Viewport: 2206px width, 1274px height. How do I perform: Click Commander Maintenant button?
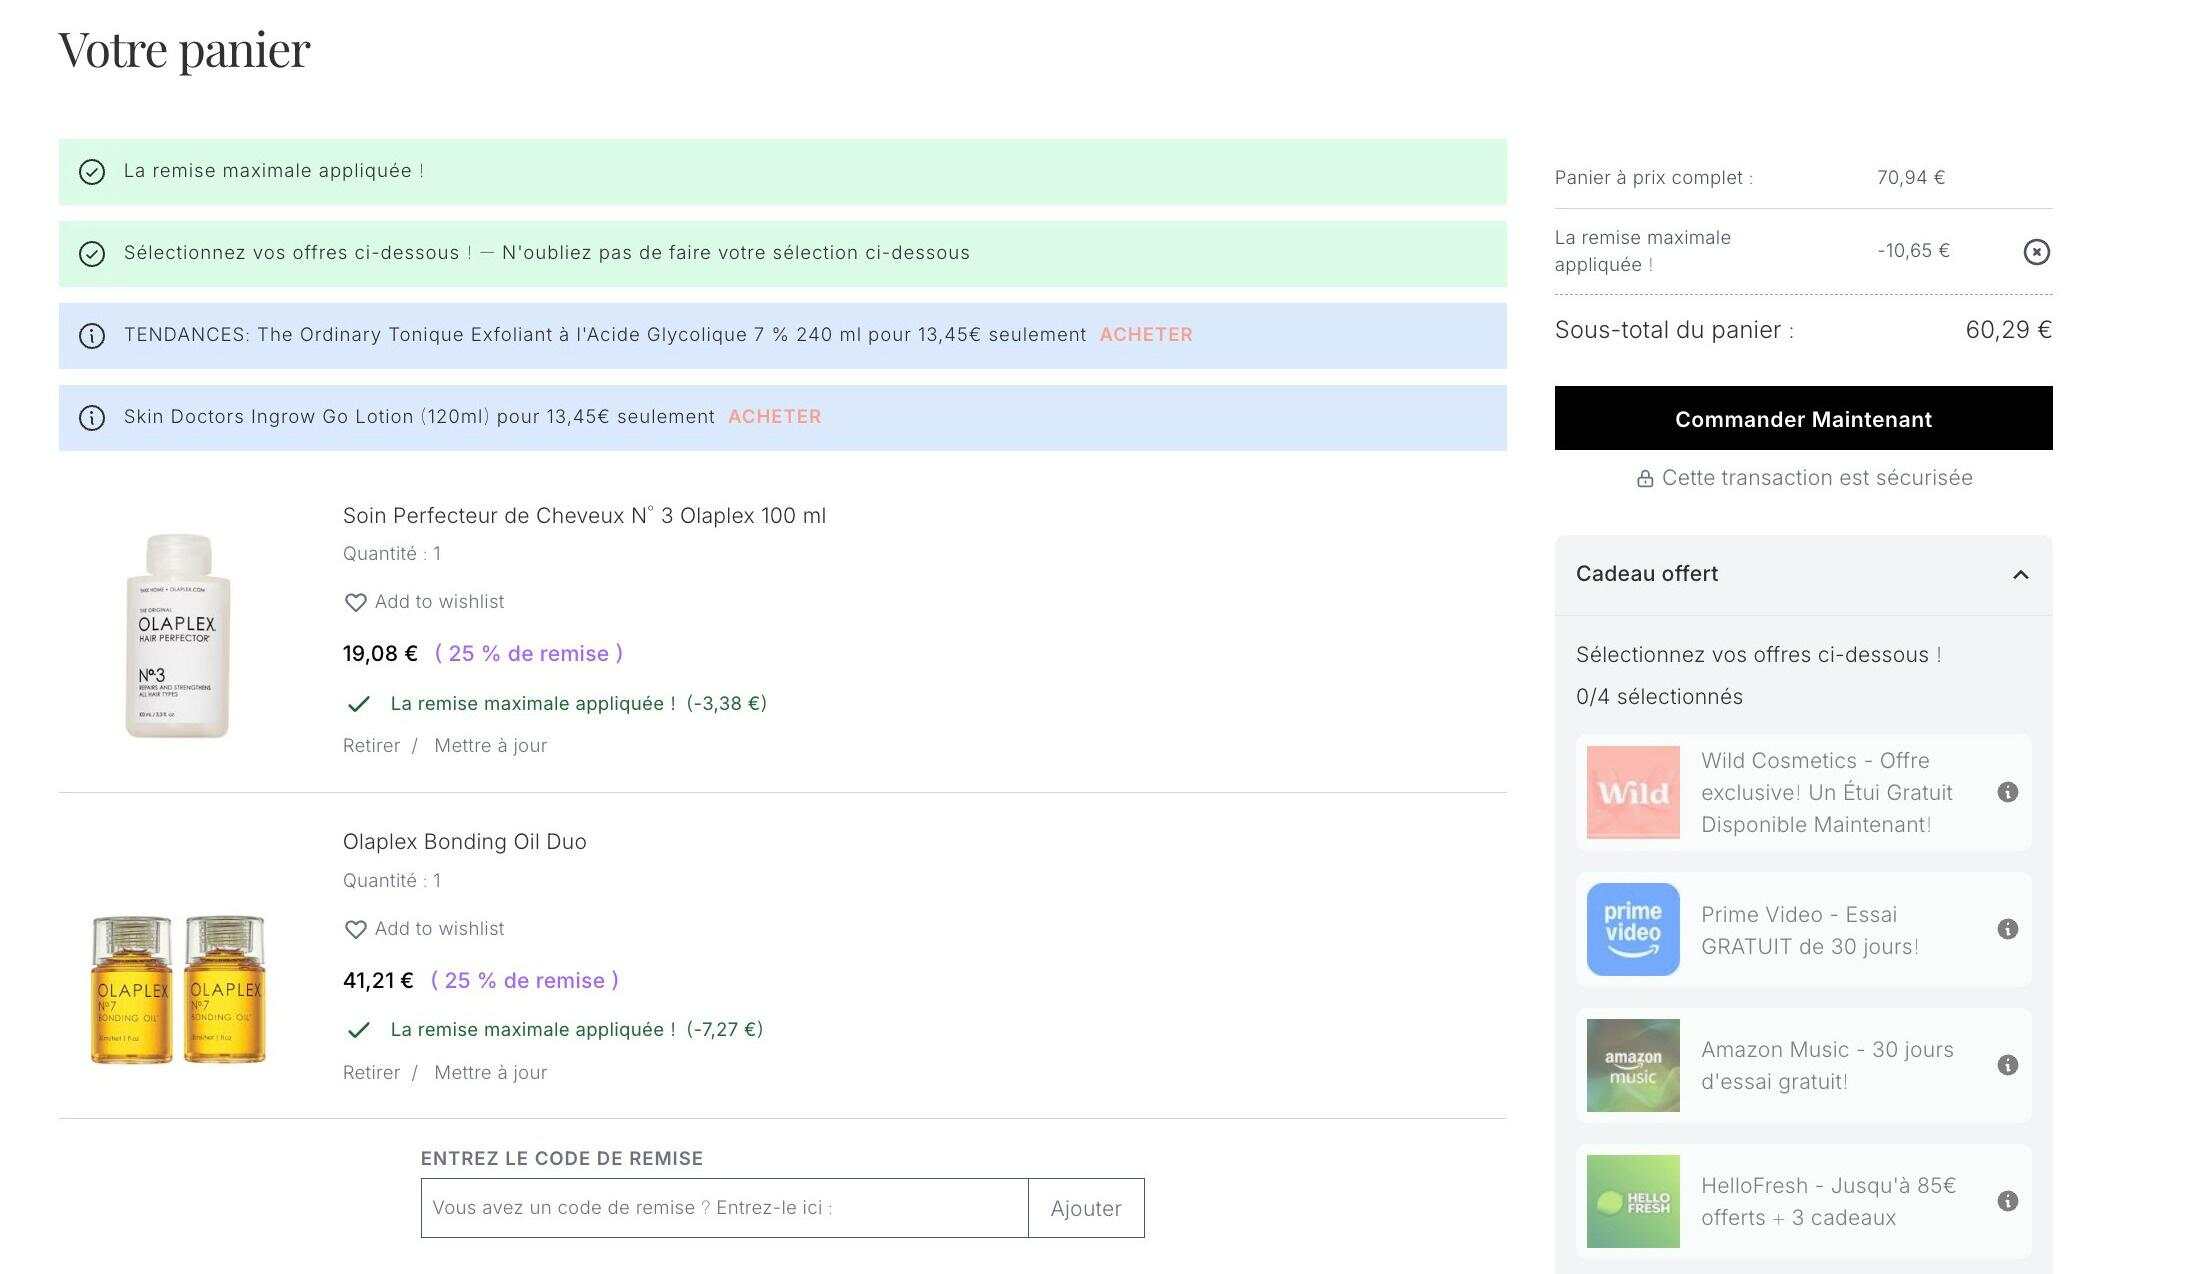1803,418
